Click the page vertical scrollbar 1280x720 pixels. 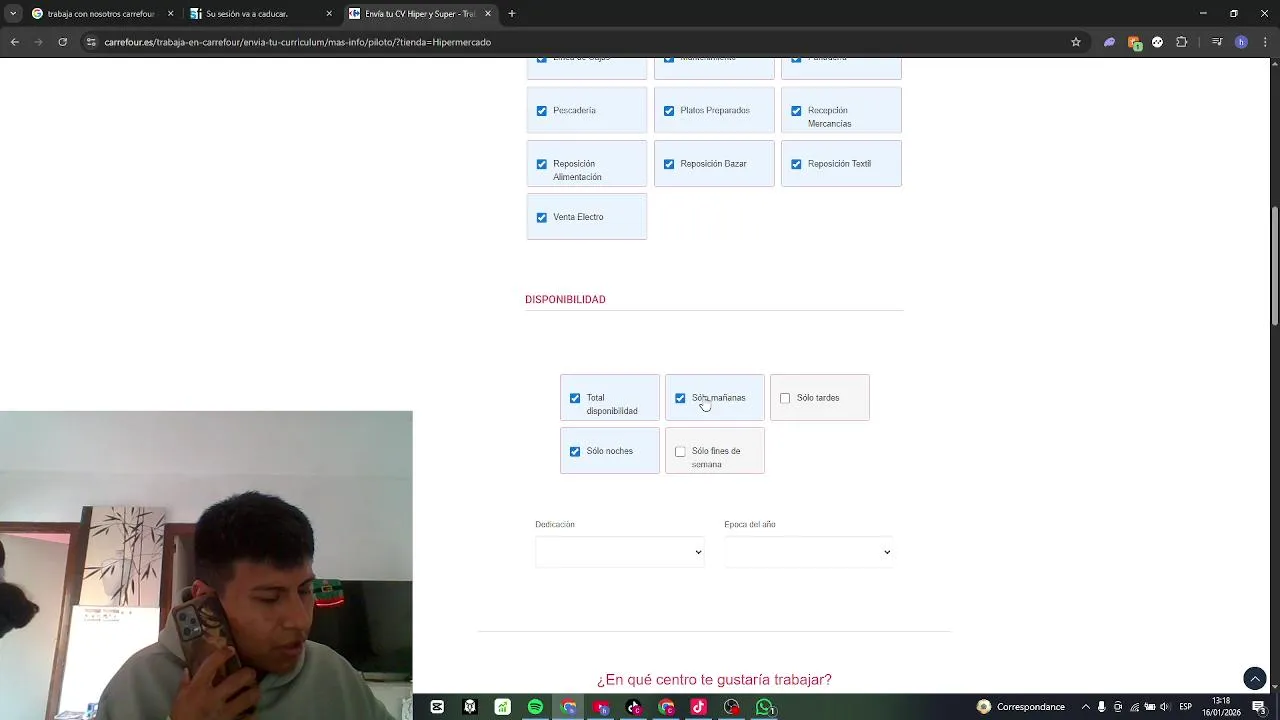(1274, 265)
